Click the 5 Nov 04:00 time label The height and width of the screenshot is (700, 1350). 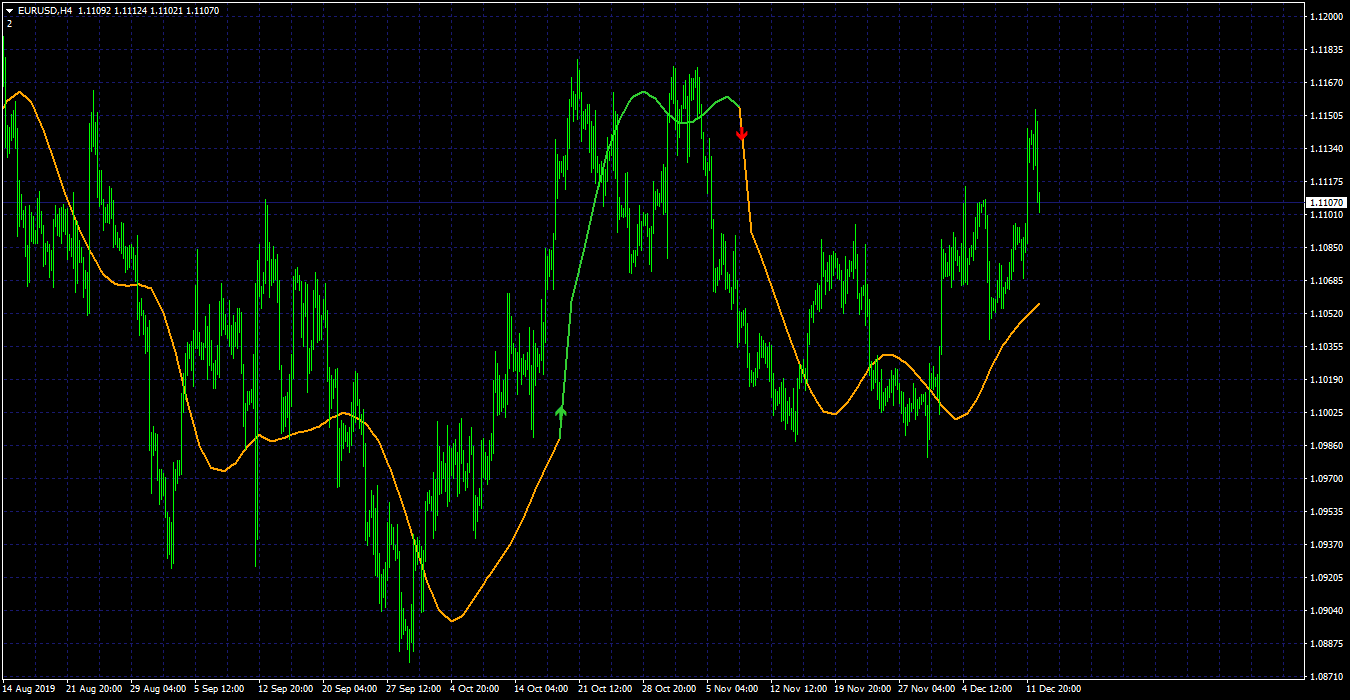click(x=733, y=689)
